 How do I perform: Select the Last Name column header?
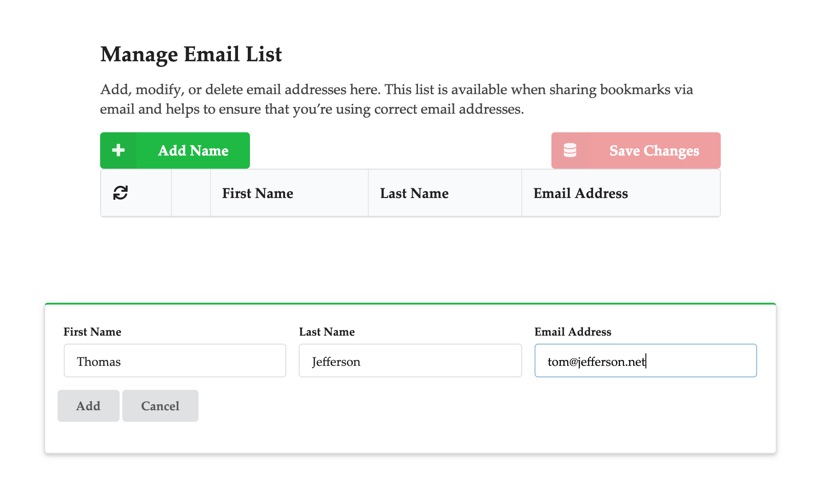pyautogui.click(x=414, y=193)
